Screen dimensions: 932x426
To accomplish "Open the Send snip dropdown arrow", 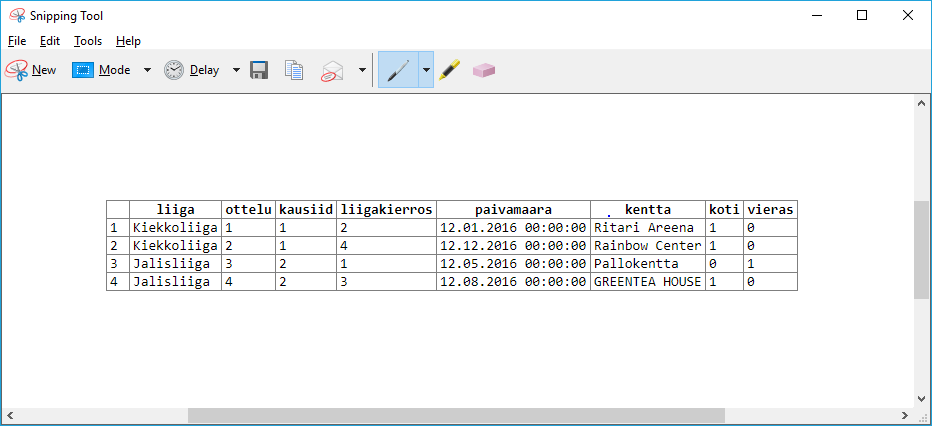I will click(362, 70).
